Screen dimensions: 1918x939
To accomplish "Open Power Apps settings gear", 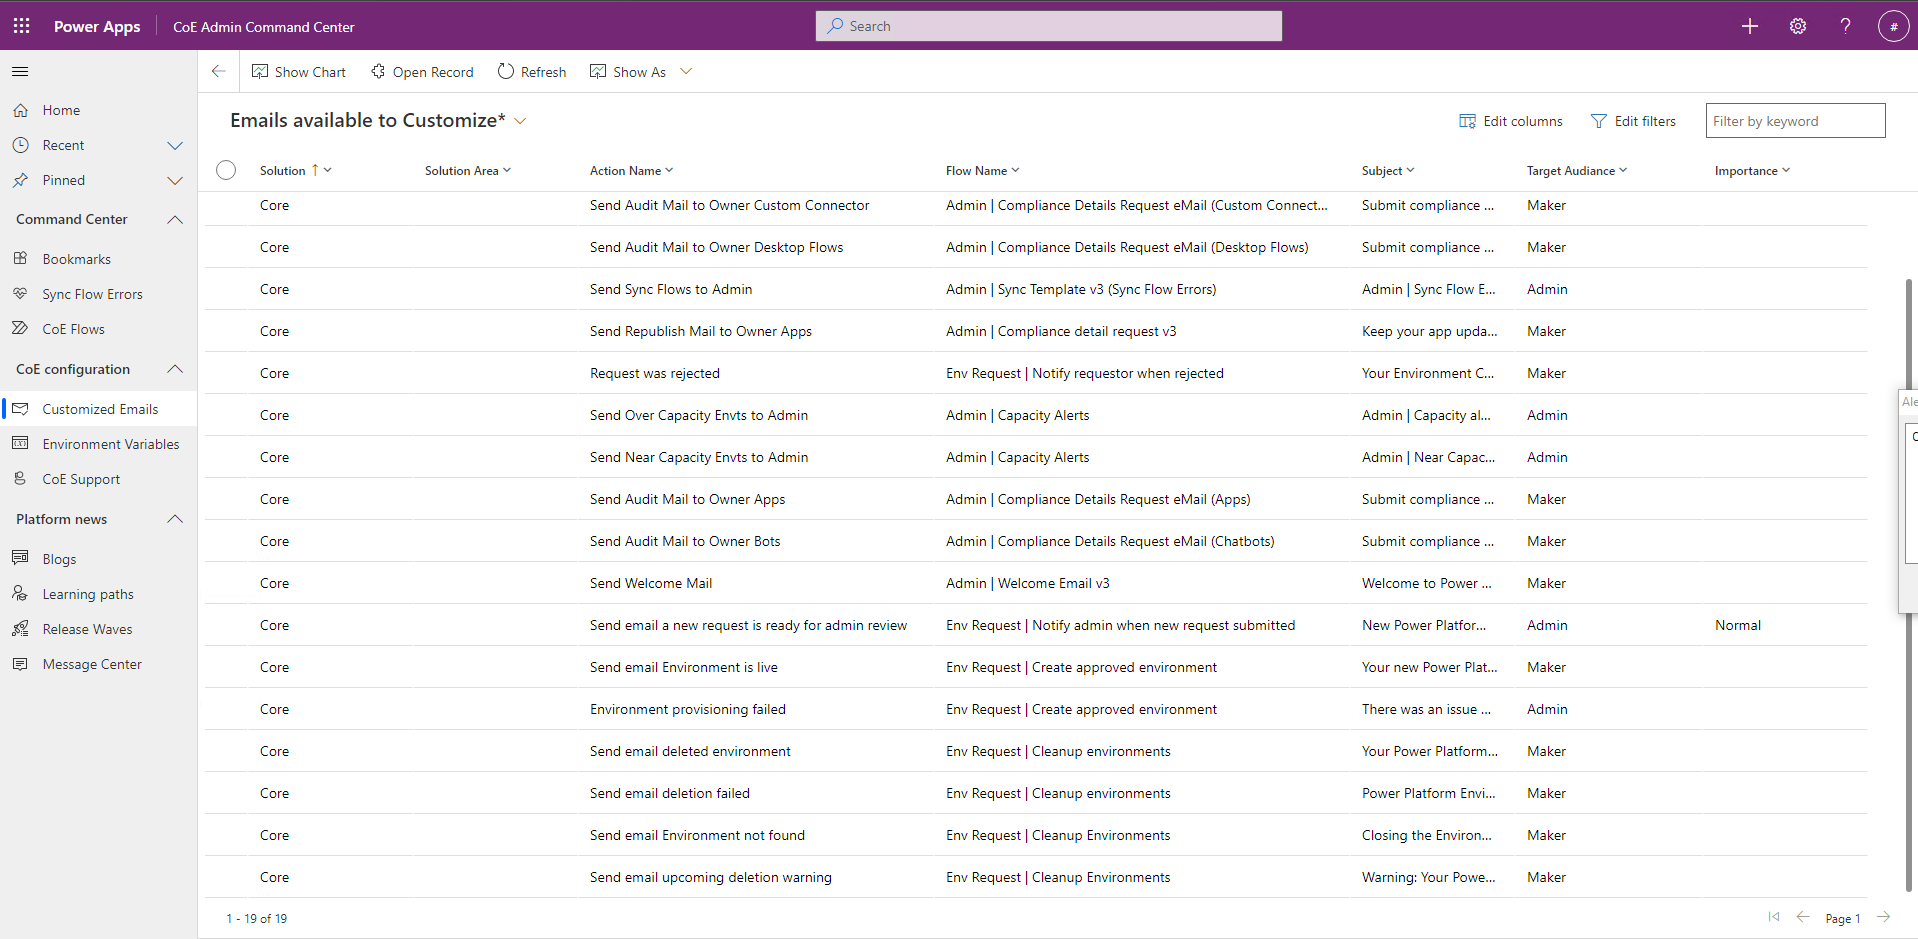I will pyautogui.click(x=1797, y=26).
